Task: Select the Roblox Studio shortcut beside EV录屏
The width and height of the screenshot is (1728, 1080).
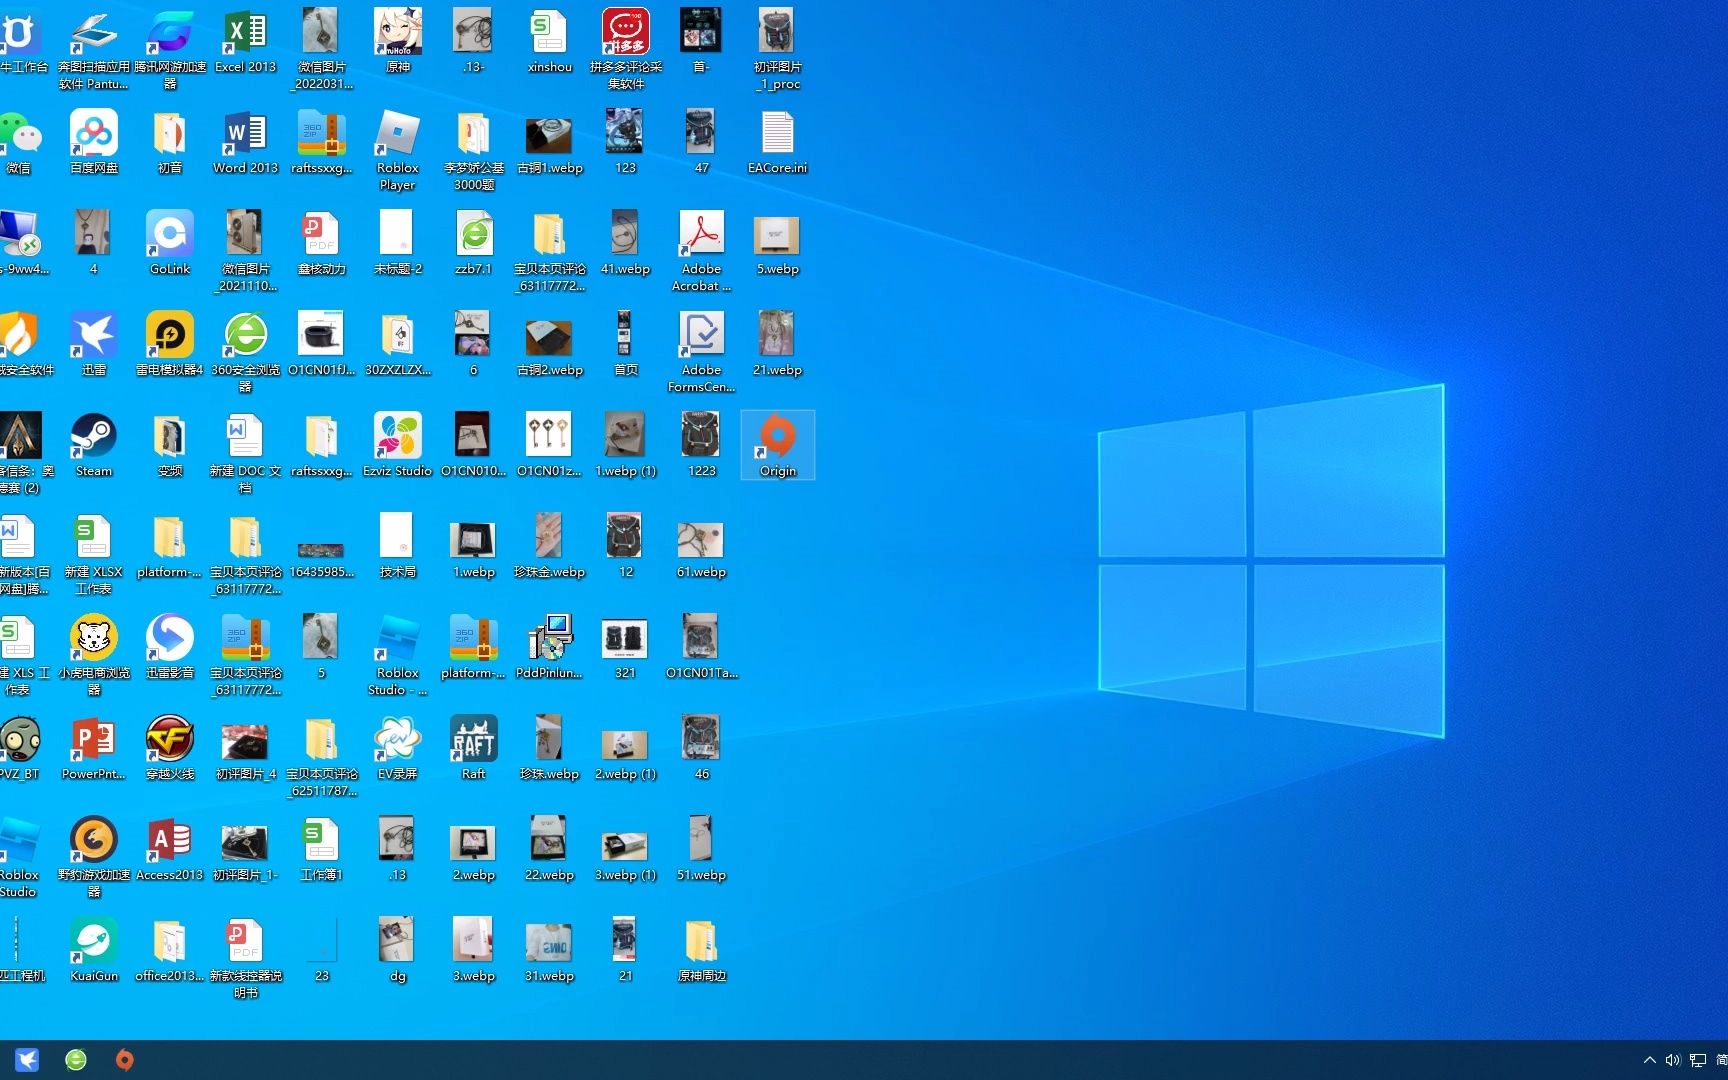Action: point(397,655)
